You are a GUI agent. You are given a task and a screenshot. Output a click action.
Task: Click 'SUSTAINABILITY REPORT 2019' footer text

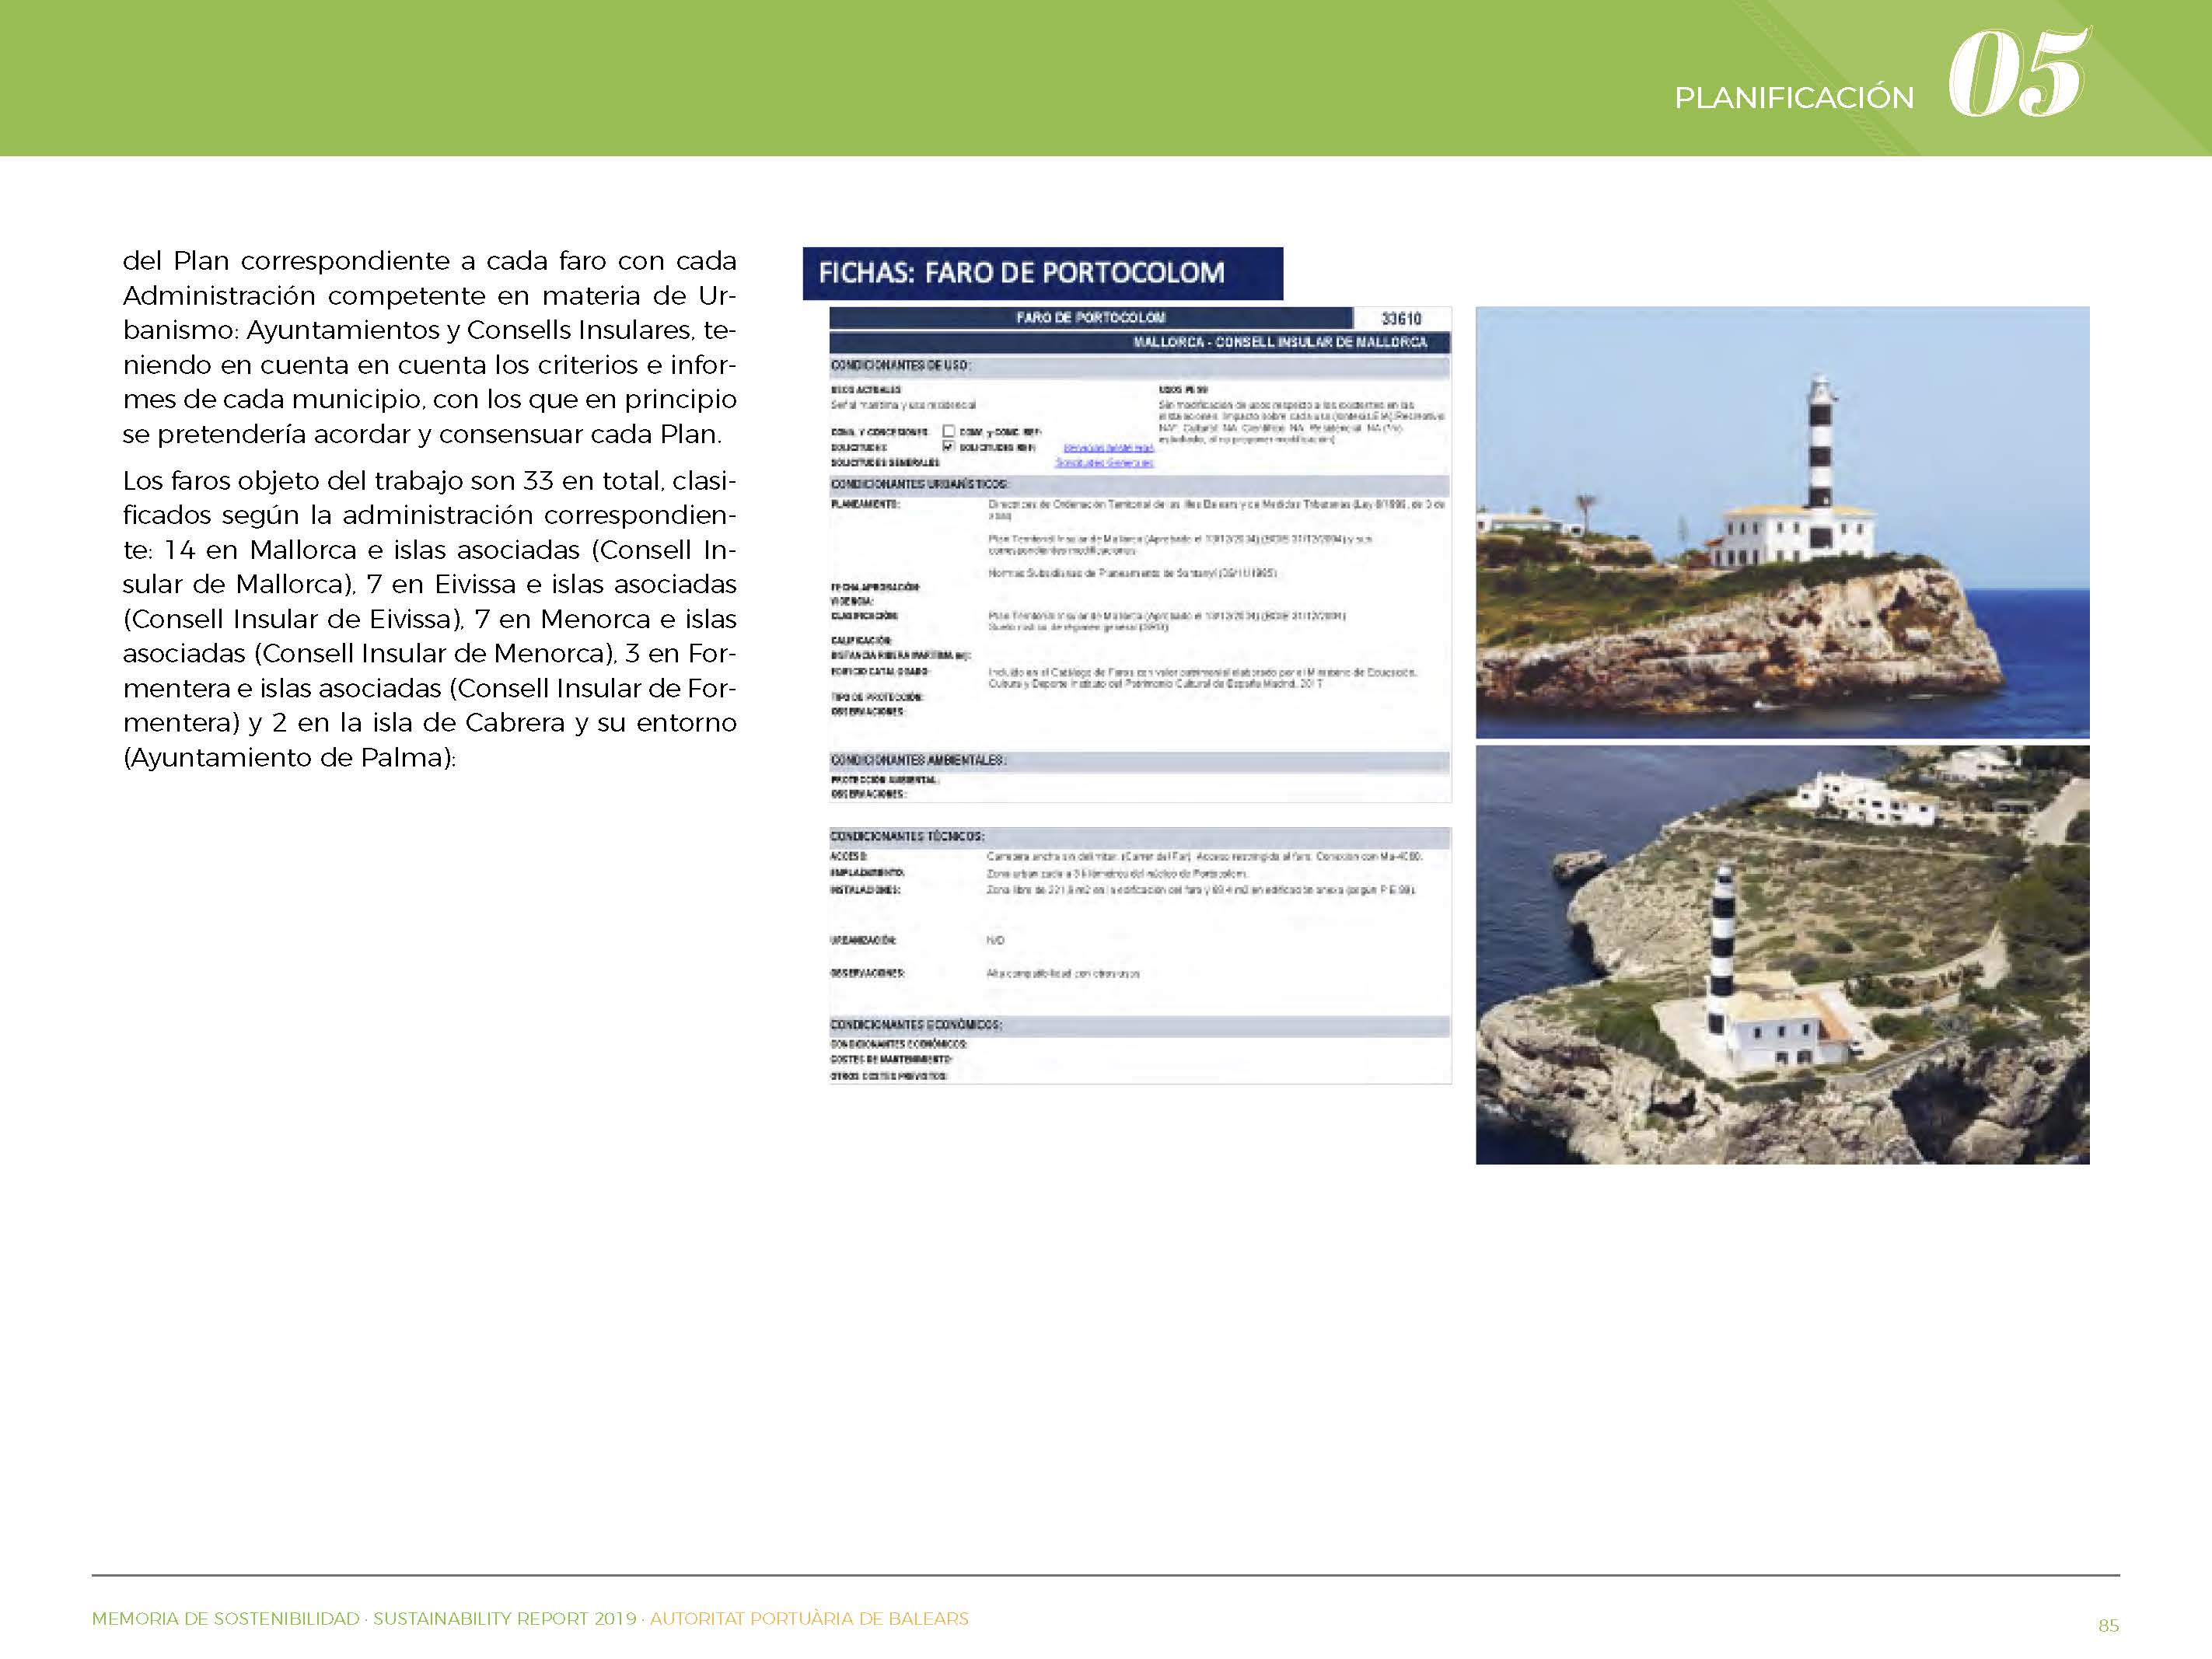505,1618
